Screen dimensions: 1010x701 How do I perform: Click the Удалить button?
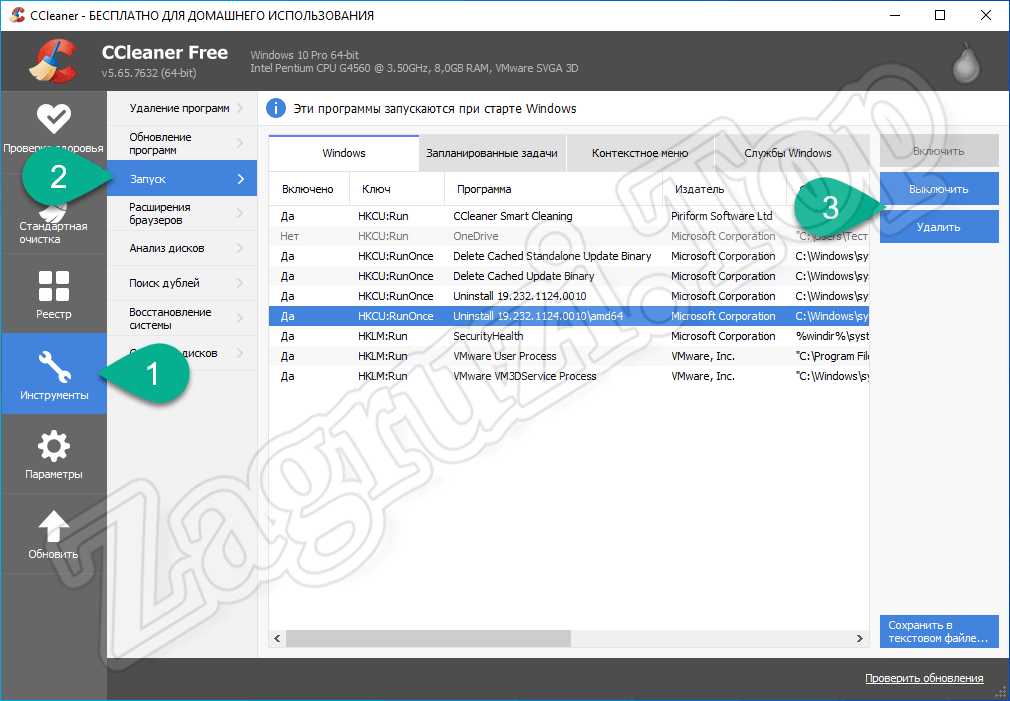(939, 227)
